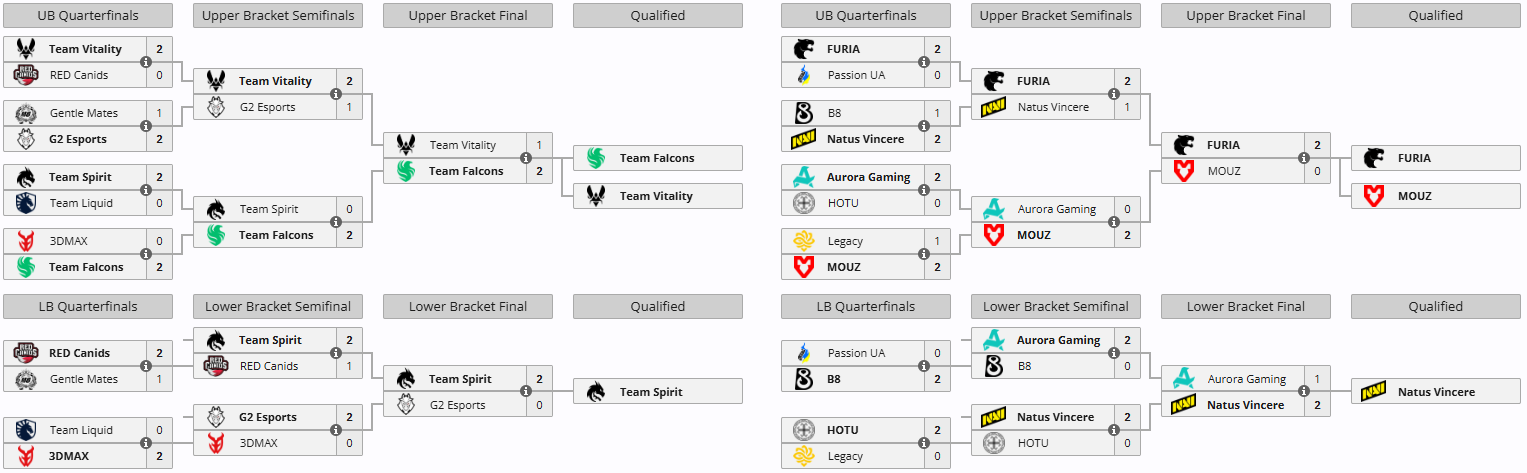The width and height of the screenshot is (1527, 473).
Task: Click Team Vitality logo in Qualified column
Action: [x=596, y=196]
